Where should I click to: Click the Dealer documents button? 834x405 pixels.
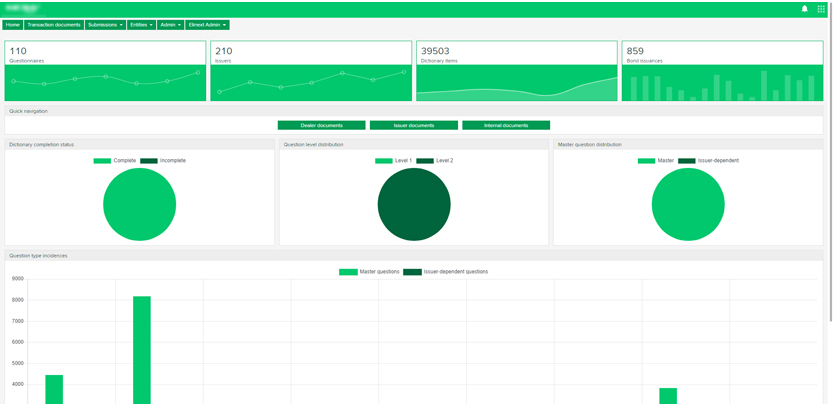(321, 126)
